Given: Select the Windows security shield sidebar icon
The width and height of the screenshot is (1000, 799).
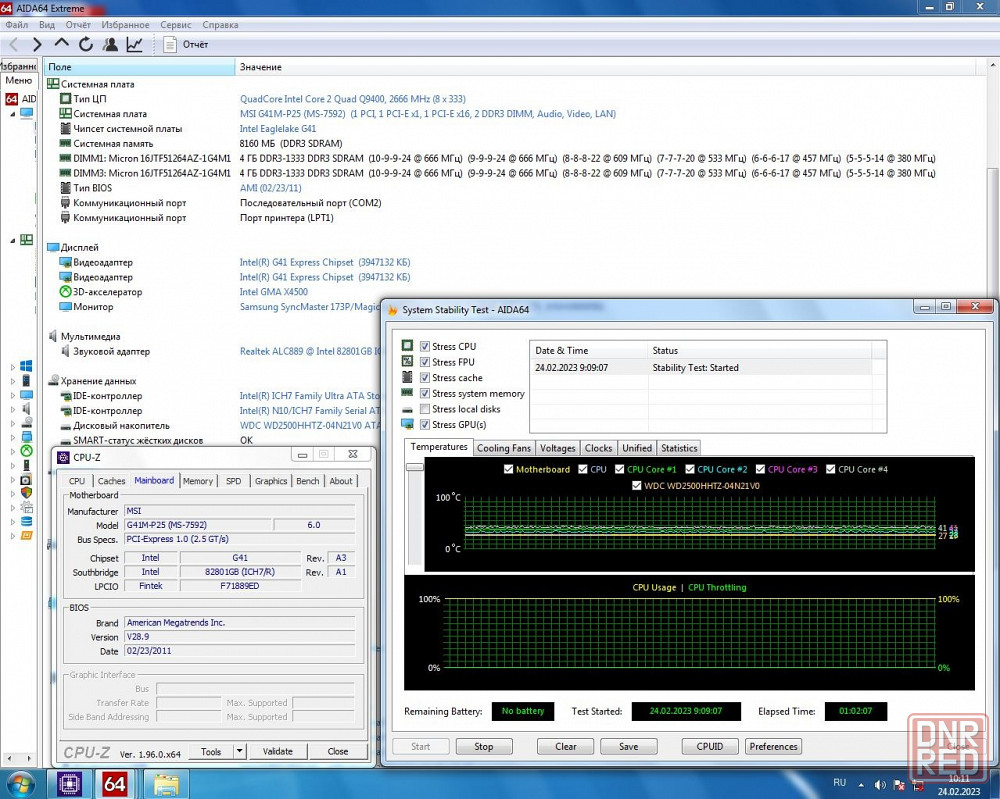Looking at the screenshot, I should [26, 493].
